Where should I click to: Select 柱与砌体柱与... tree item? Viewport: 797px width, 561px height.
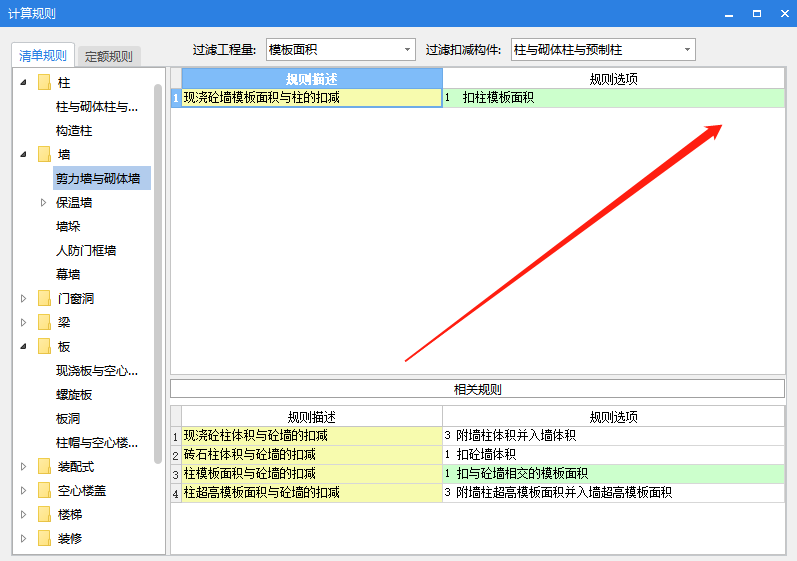97,107
